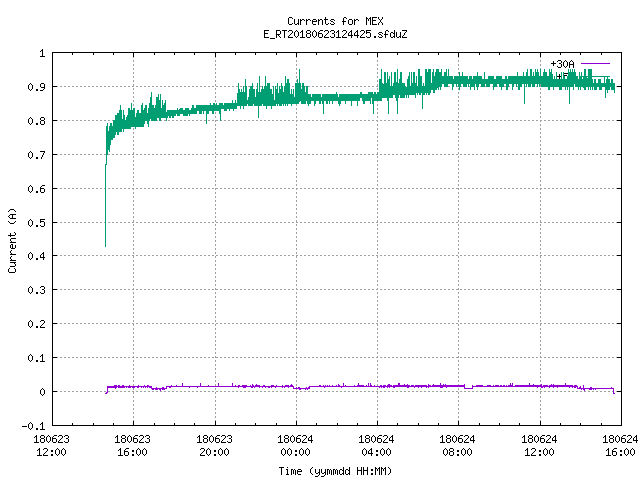Image resolution: width=640 pixels, height=480 pixels.
Task: Click the x-axis tick label "180623 16:00"
Action: click(132, 446)
